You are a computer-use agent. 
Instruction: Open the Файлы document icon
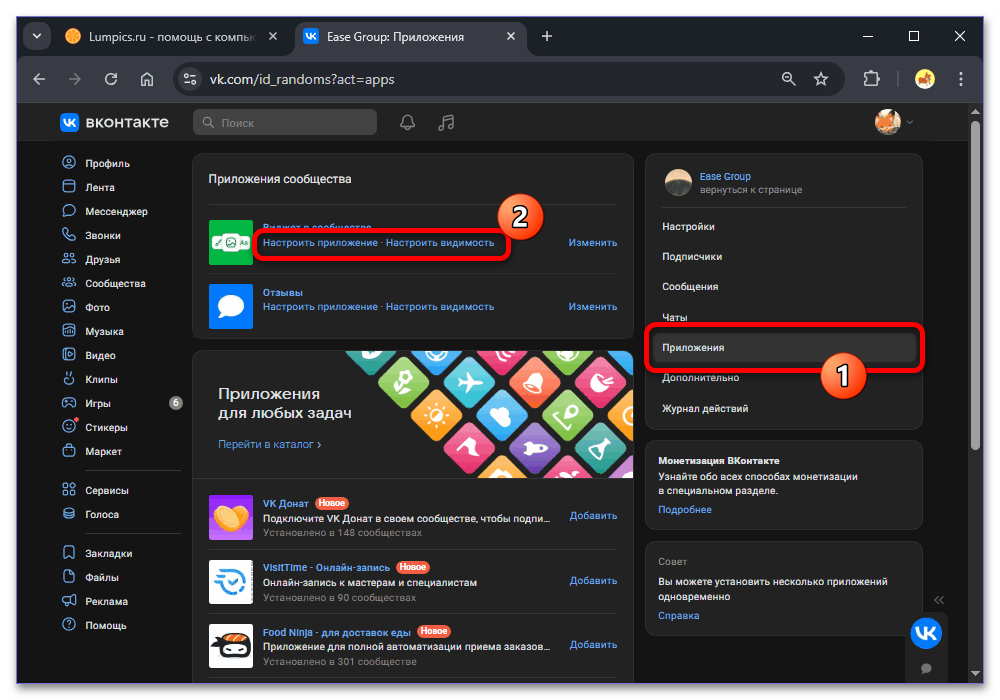(x=69, y=577)
